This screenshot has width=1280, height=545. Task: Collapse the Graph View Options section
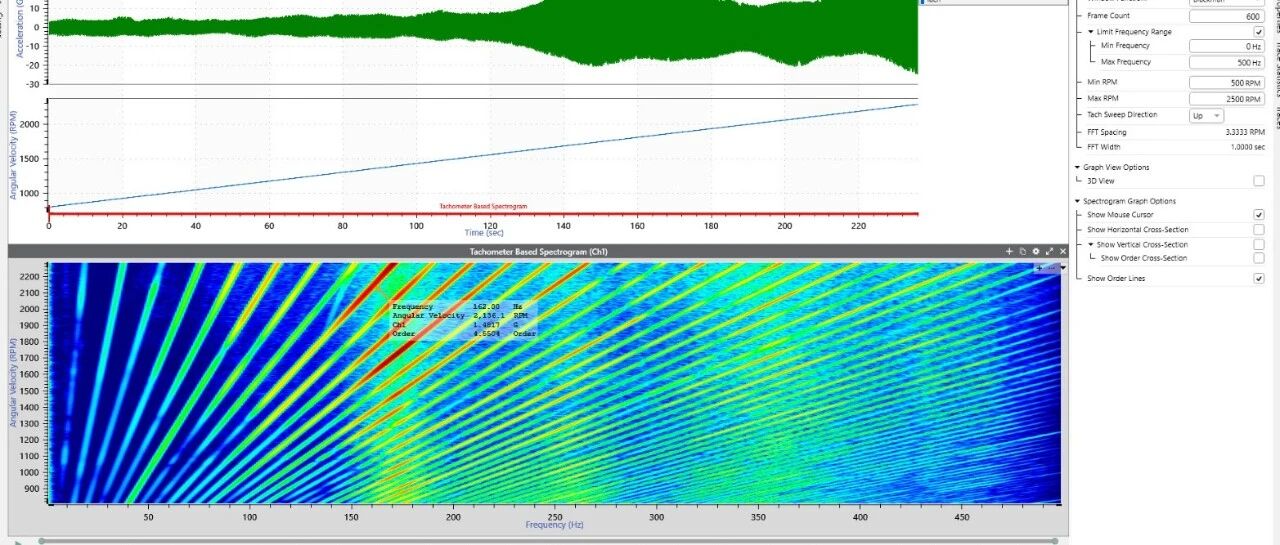coord(1076,167)
